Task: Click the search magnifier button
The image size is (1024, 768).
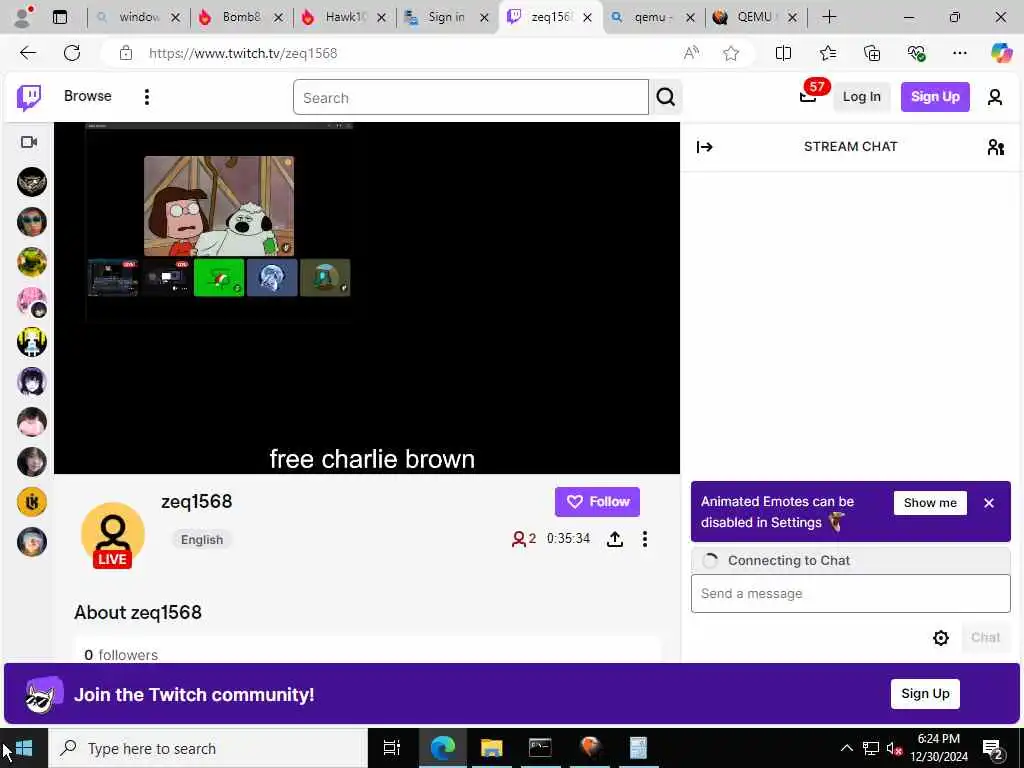Action: coord(665,97)
